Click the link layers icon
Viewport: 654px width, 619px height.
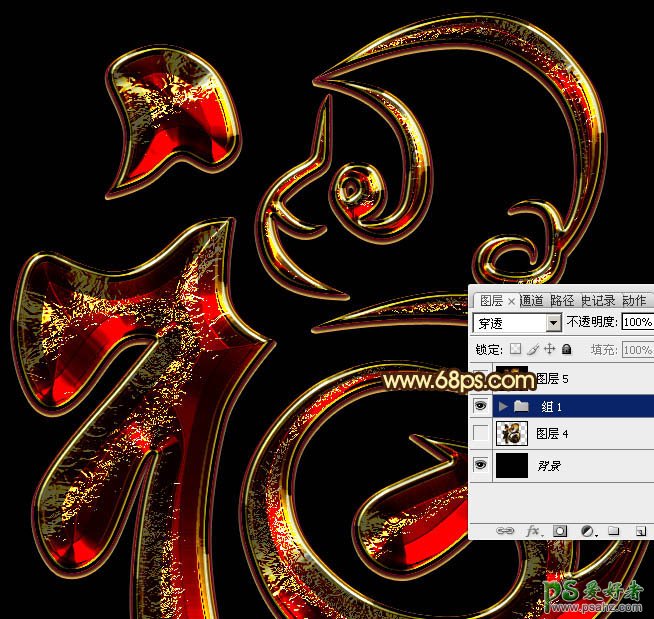coord(507,530)
